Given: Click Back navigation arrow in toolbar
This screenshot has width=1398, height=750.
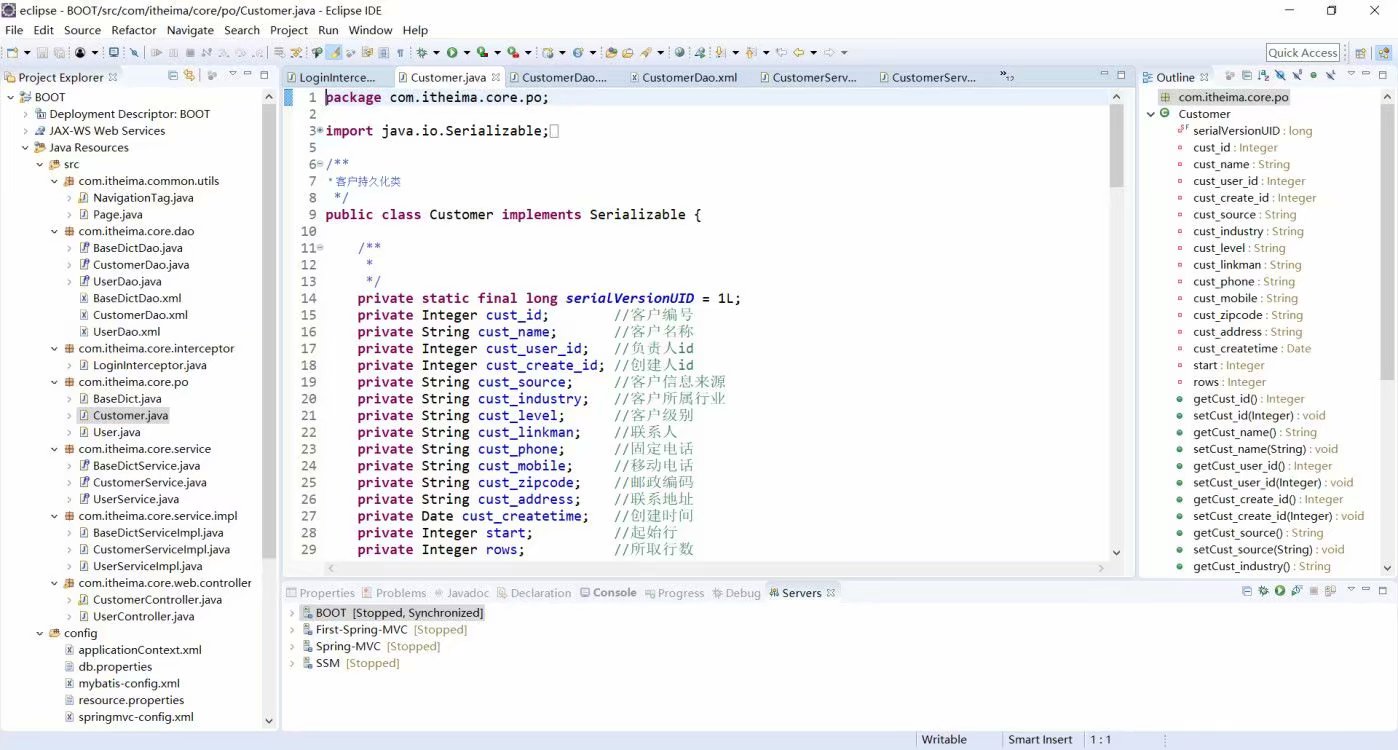Looking at the screenshot, I should click(x=799, y=52).
